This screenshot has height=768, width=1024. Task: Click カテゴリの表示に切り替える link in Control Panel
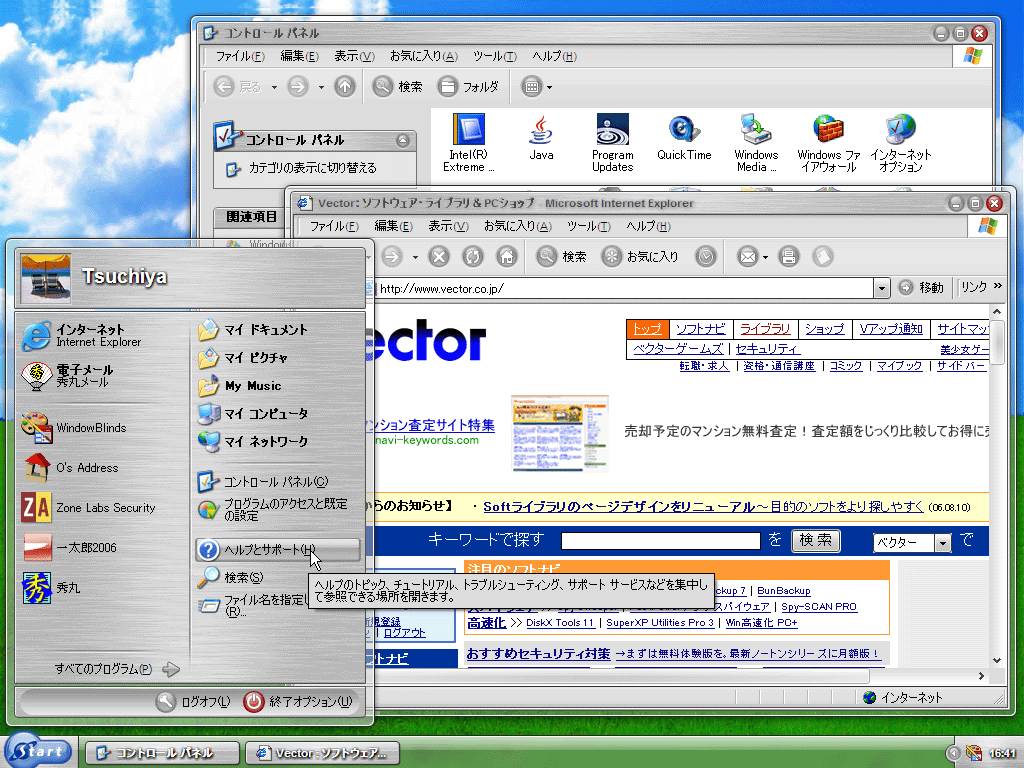click(x=302, y=168)
